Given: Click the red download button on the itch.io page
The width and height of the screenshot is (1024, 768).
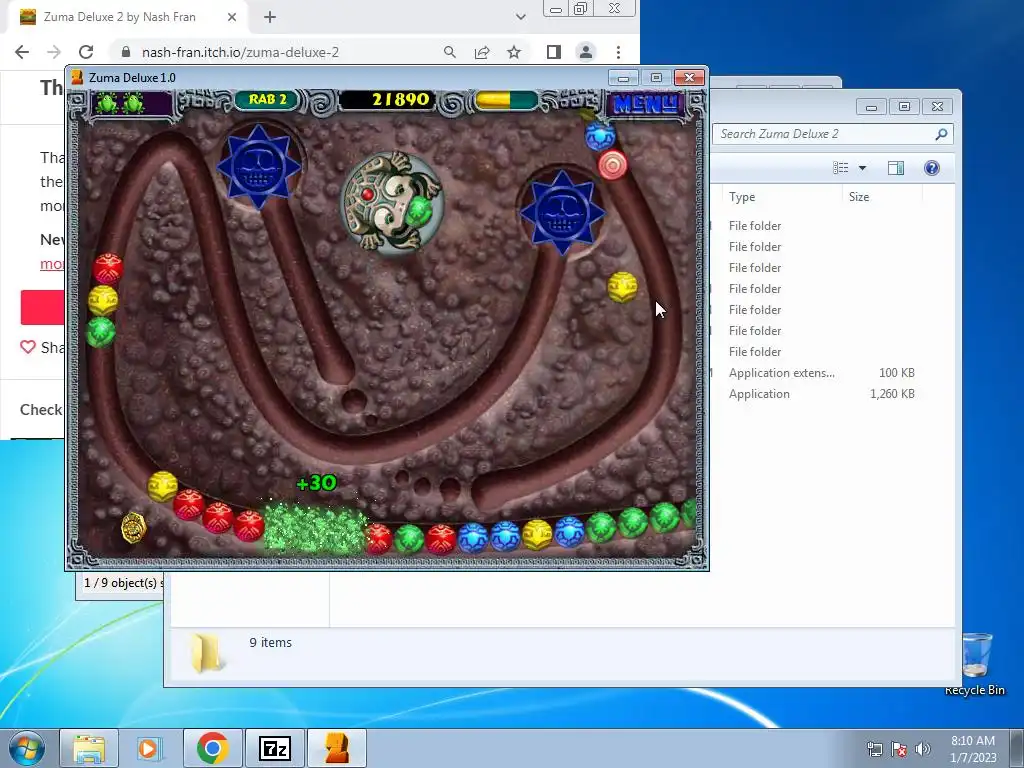Looking at the screenshot, I should (x=42, y=307).
